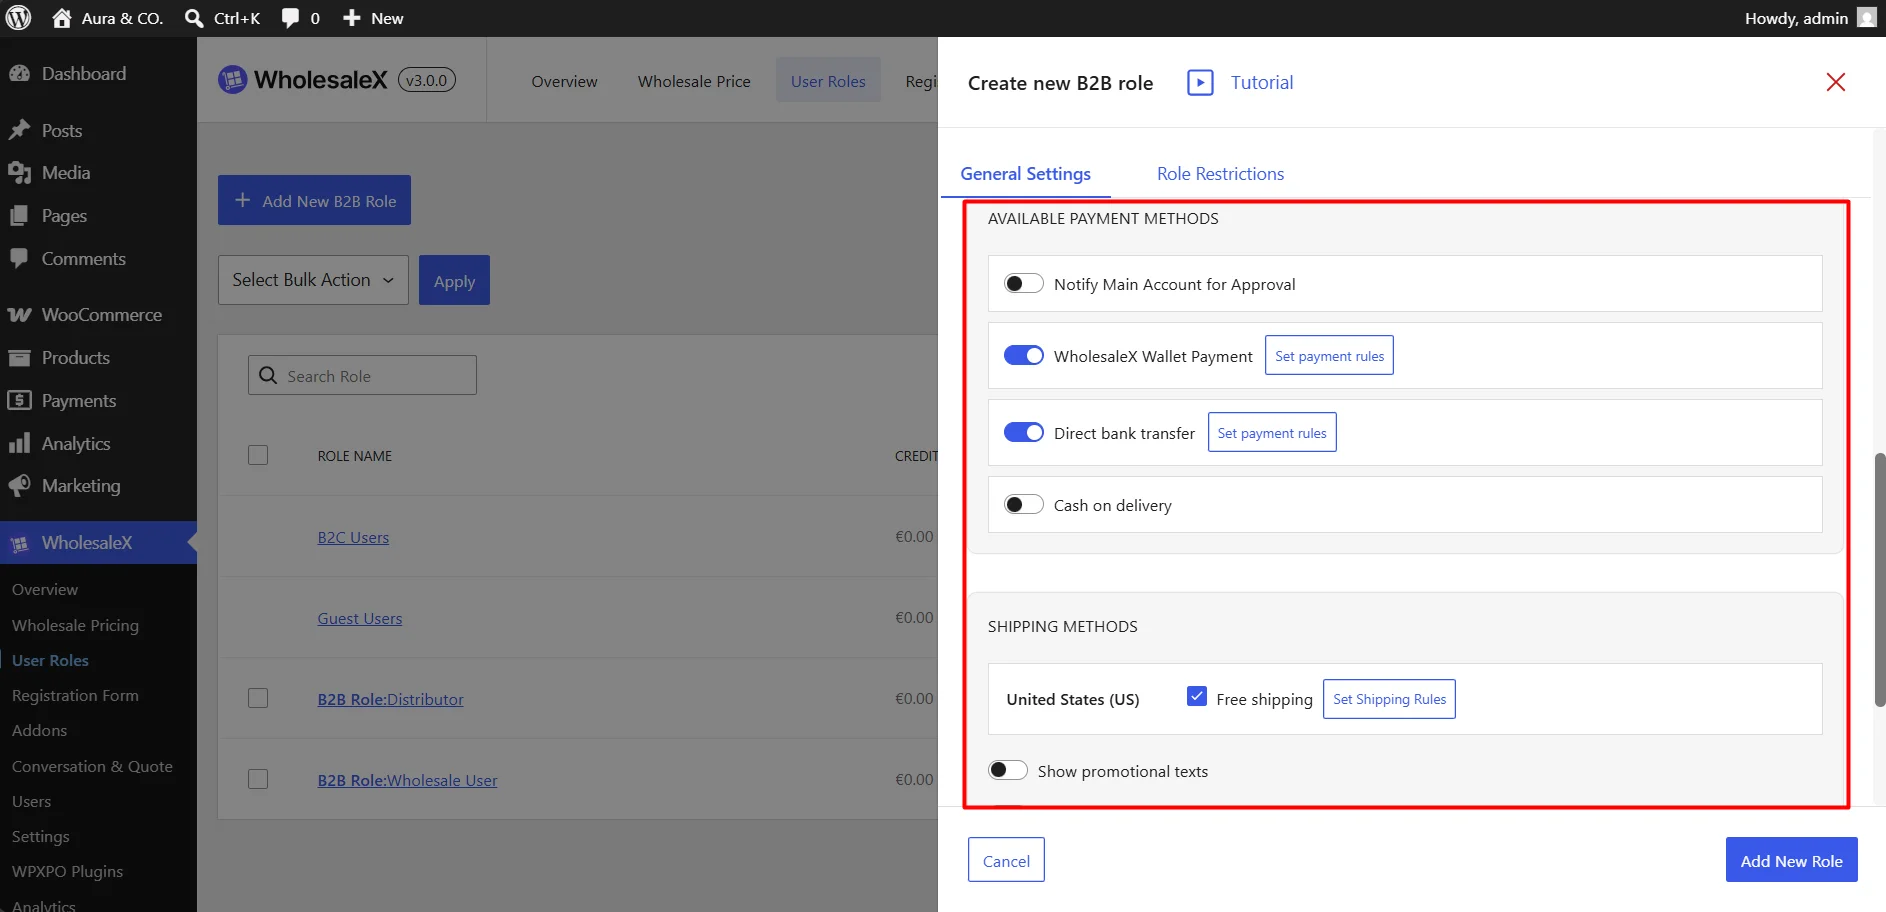Open Media library menu
Image resolution: width=1886 pixels, height=912 pixels.
pyautogui.click(x=66, y=173)
